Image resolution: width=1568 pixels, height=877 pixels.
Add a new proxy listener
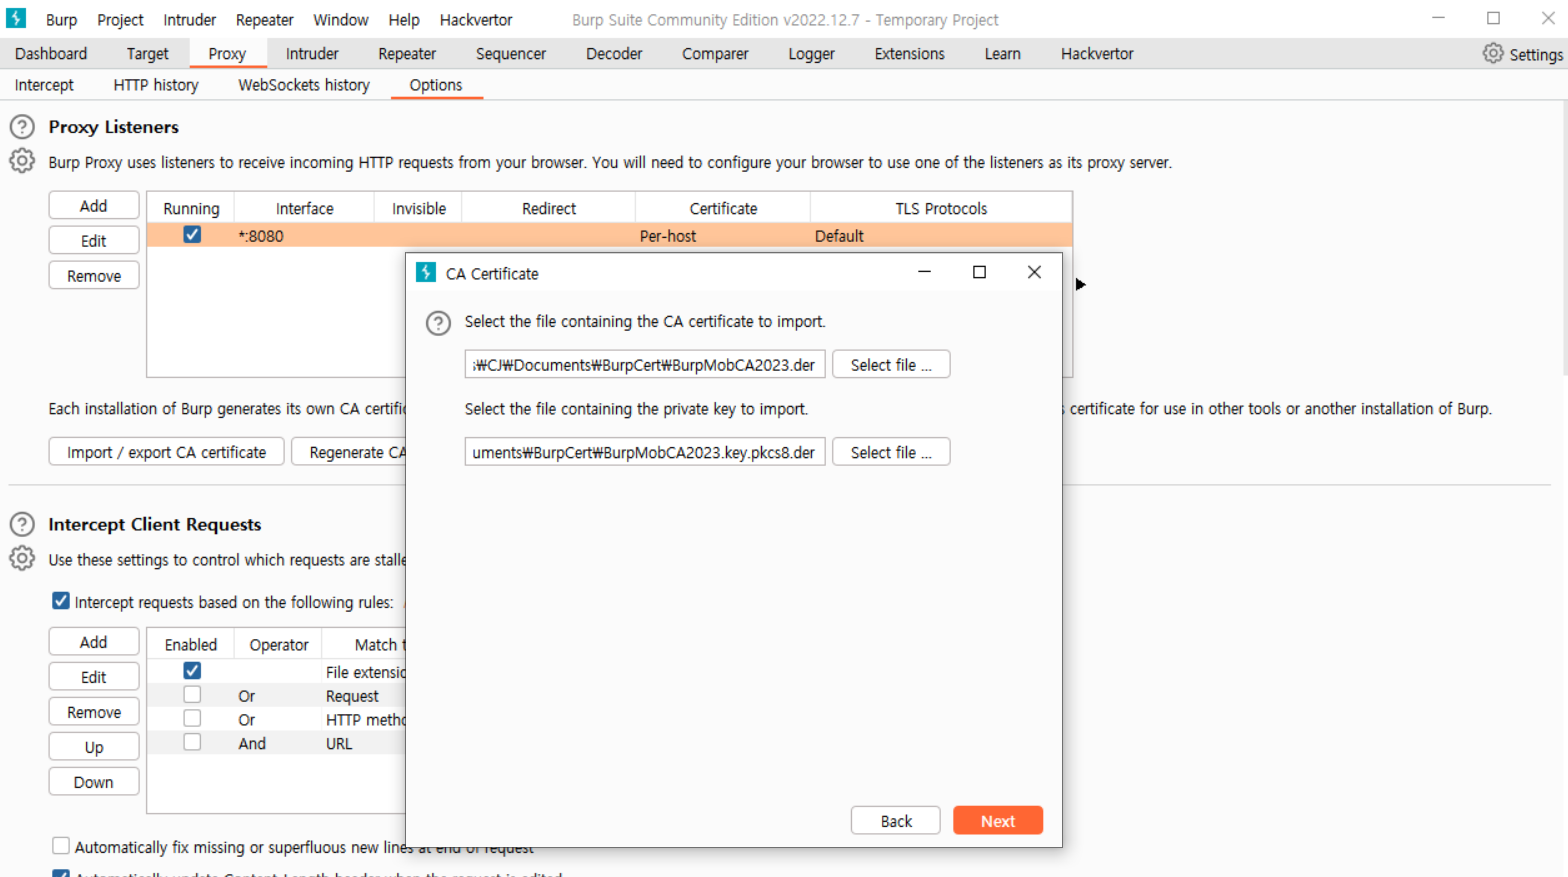pos(94,206)
